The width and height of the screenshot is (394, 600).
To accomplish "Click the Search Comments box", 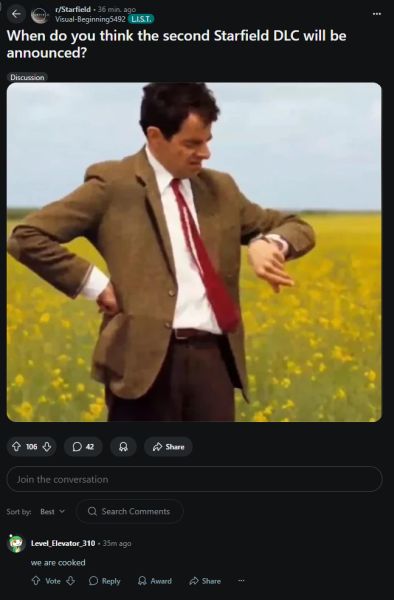I will (x=130, y=511).
